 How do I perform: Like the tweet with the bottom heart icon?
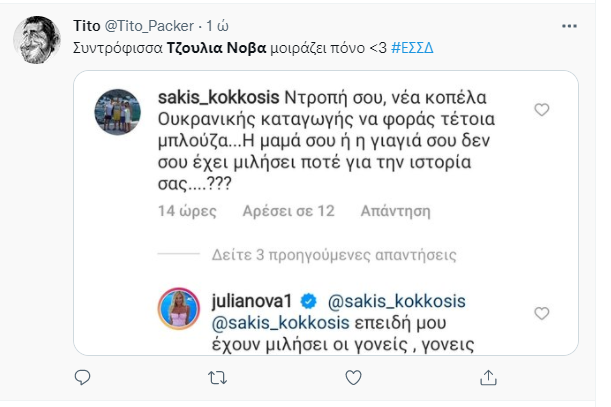tap(349, 378)
